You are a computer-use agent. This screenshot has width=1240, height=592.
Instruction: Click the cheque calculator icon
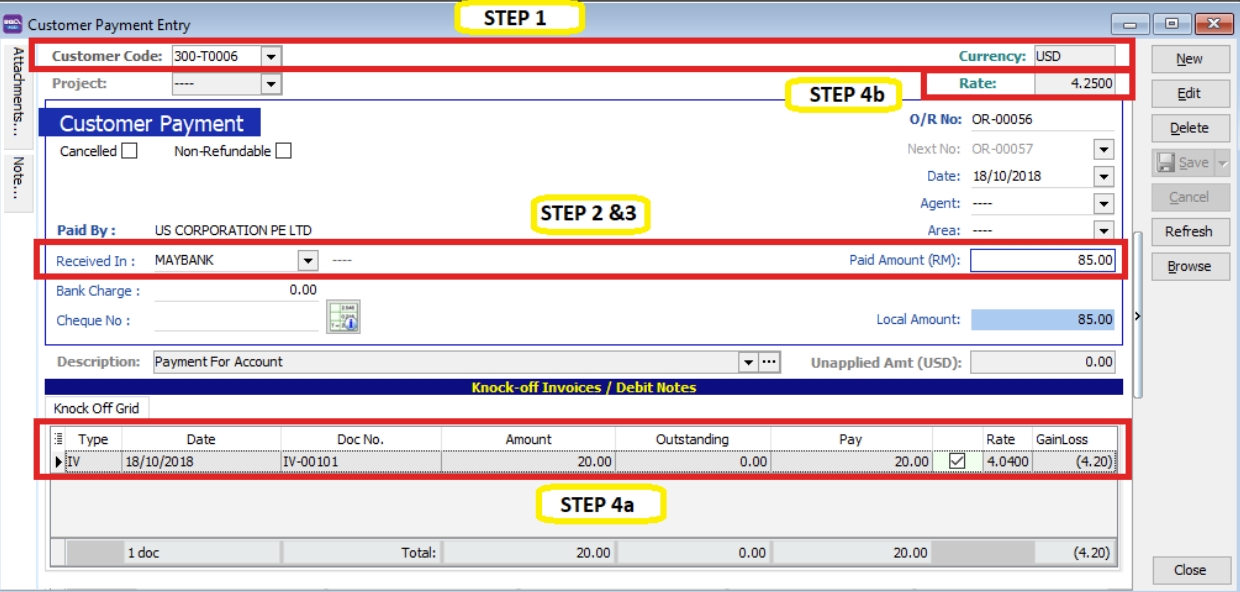pyautogui.click(x=343, y=317)
